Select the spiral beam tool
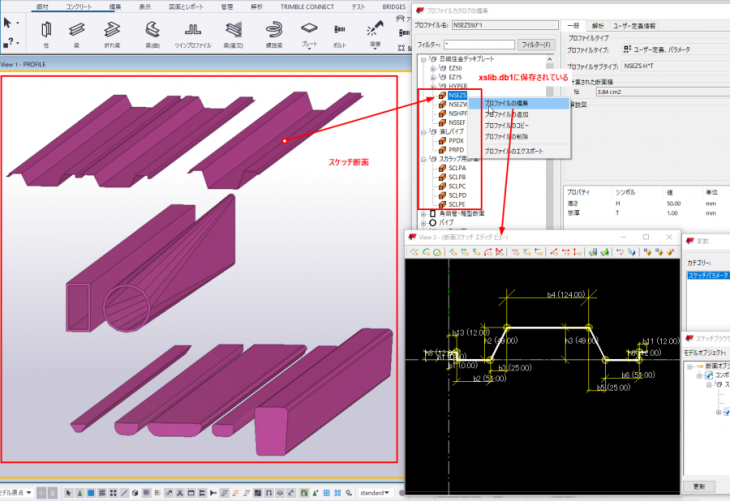Screen dimensions: 730x501 click(x=274, y=30)
